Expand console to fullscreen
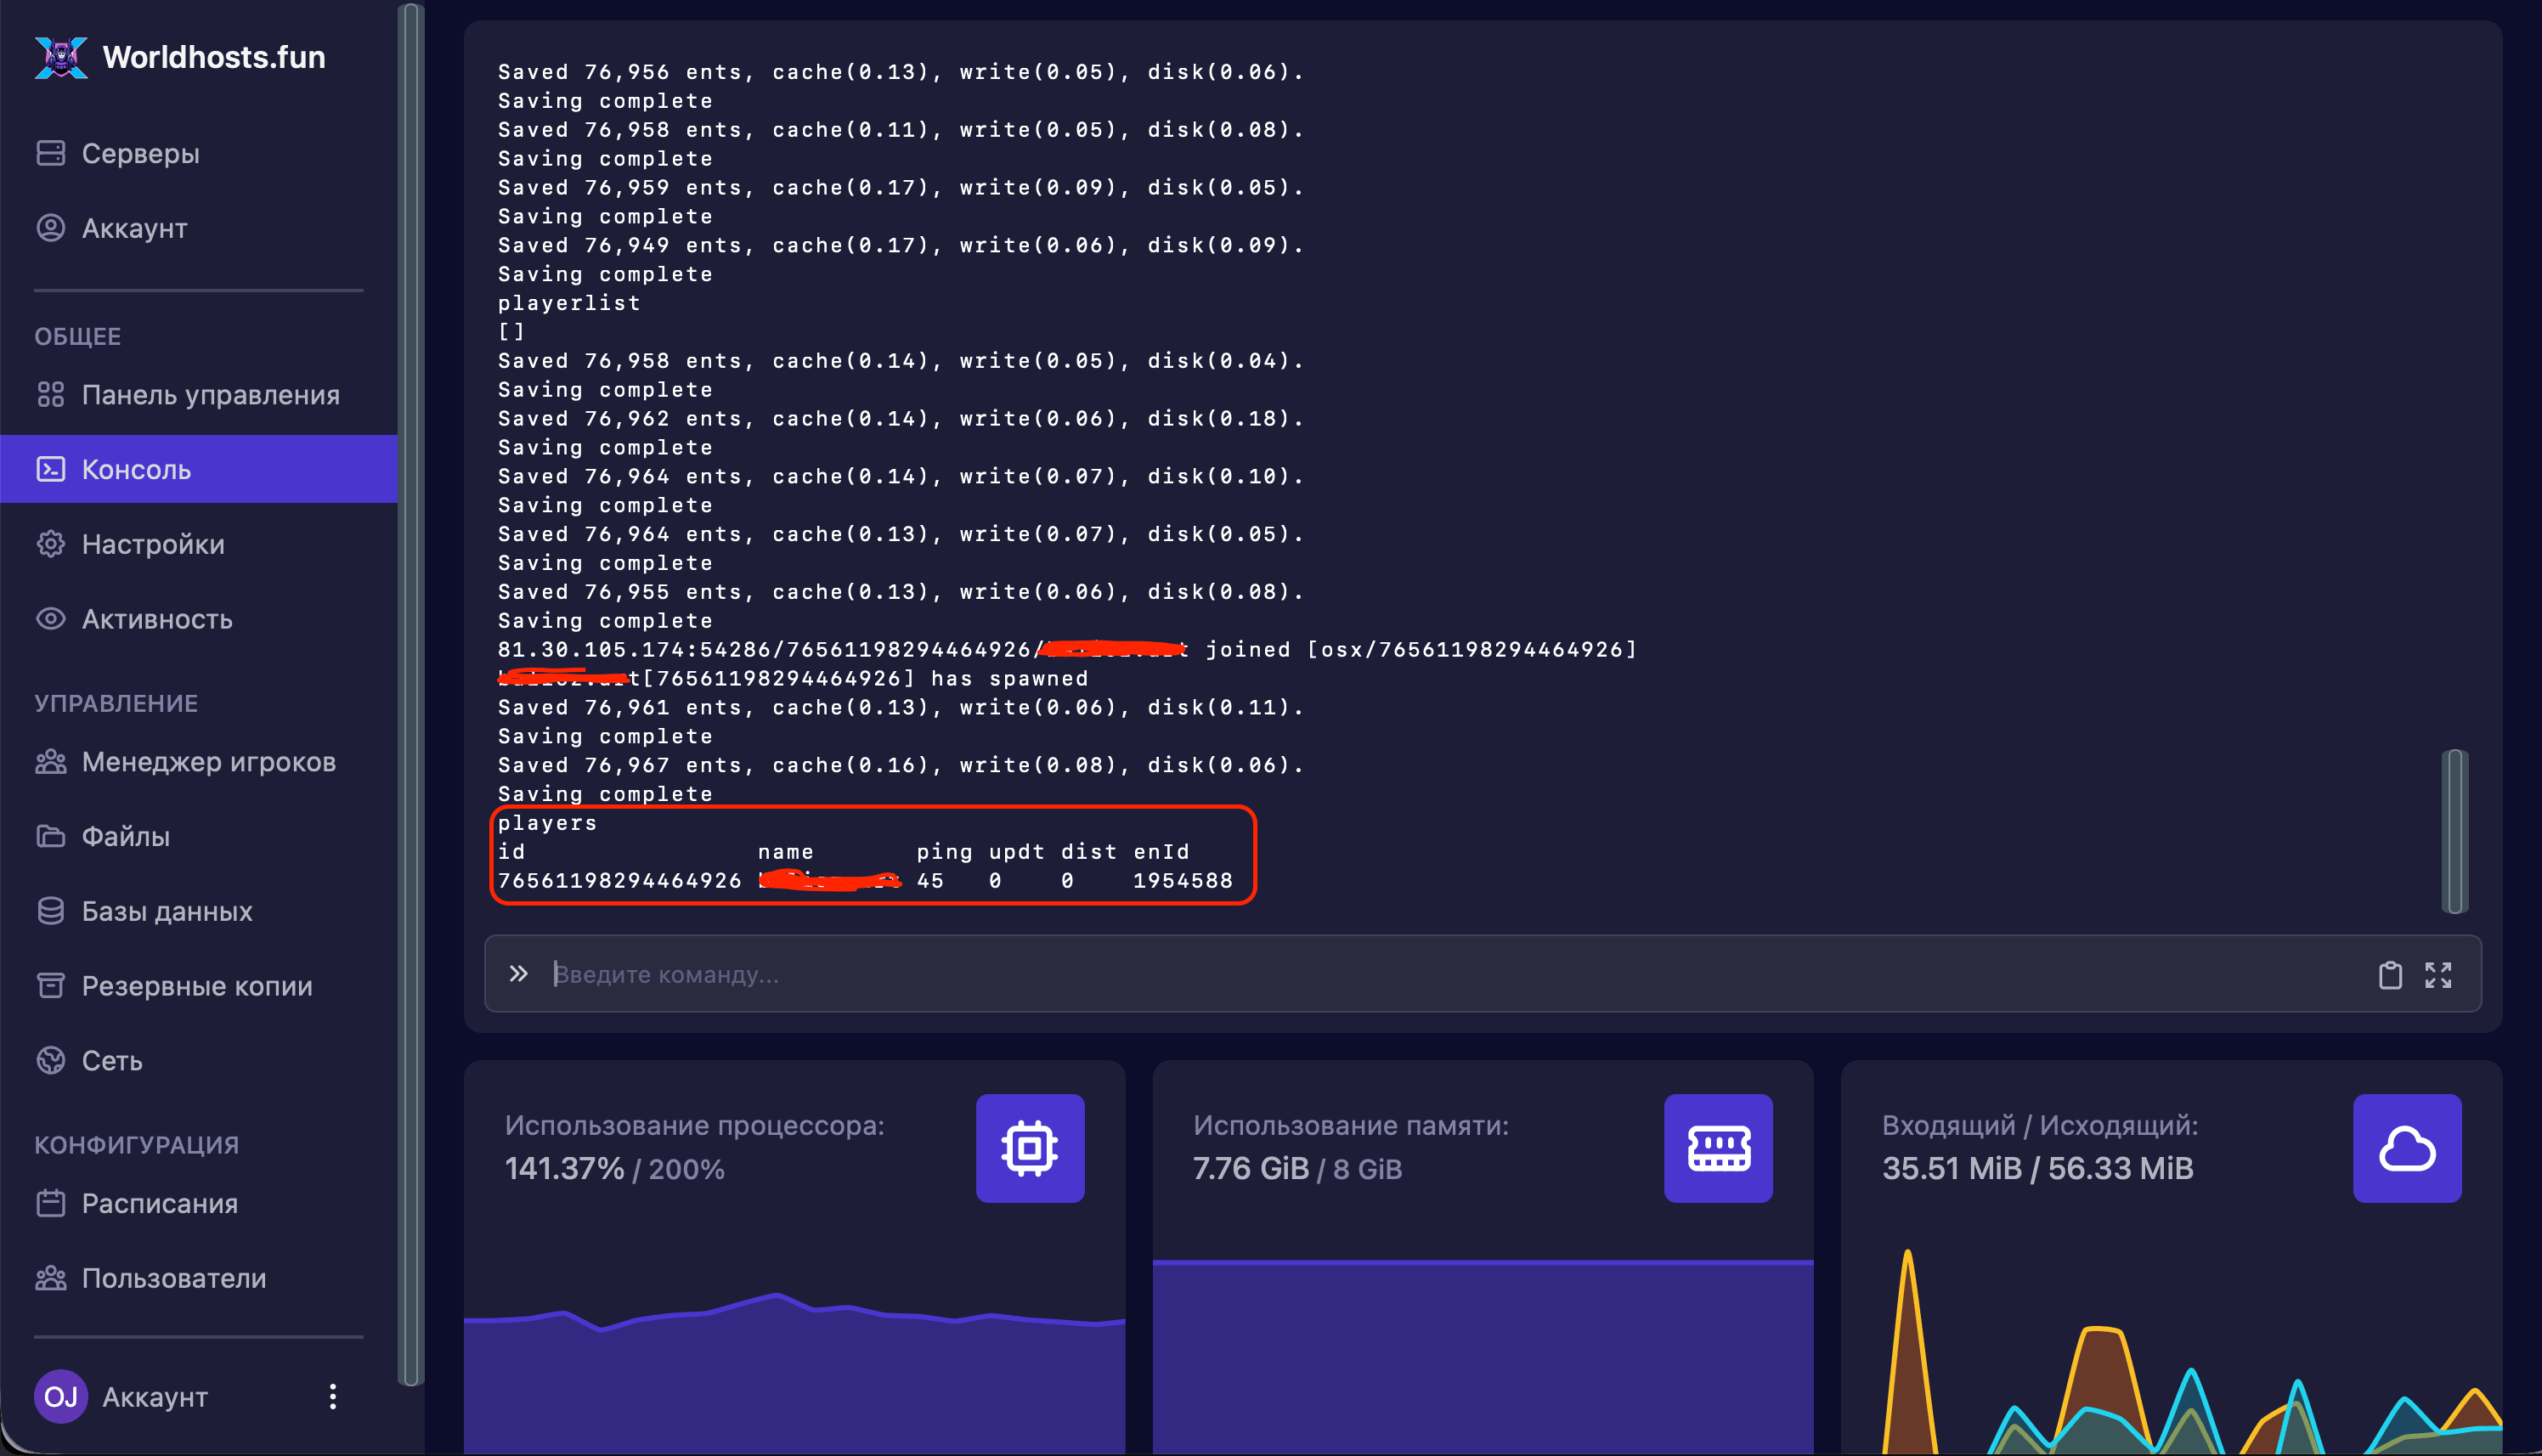The width and height of the screenshot is (2542, 1456). pos(2438,975)
